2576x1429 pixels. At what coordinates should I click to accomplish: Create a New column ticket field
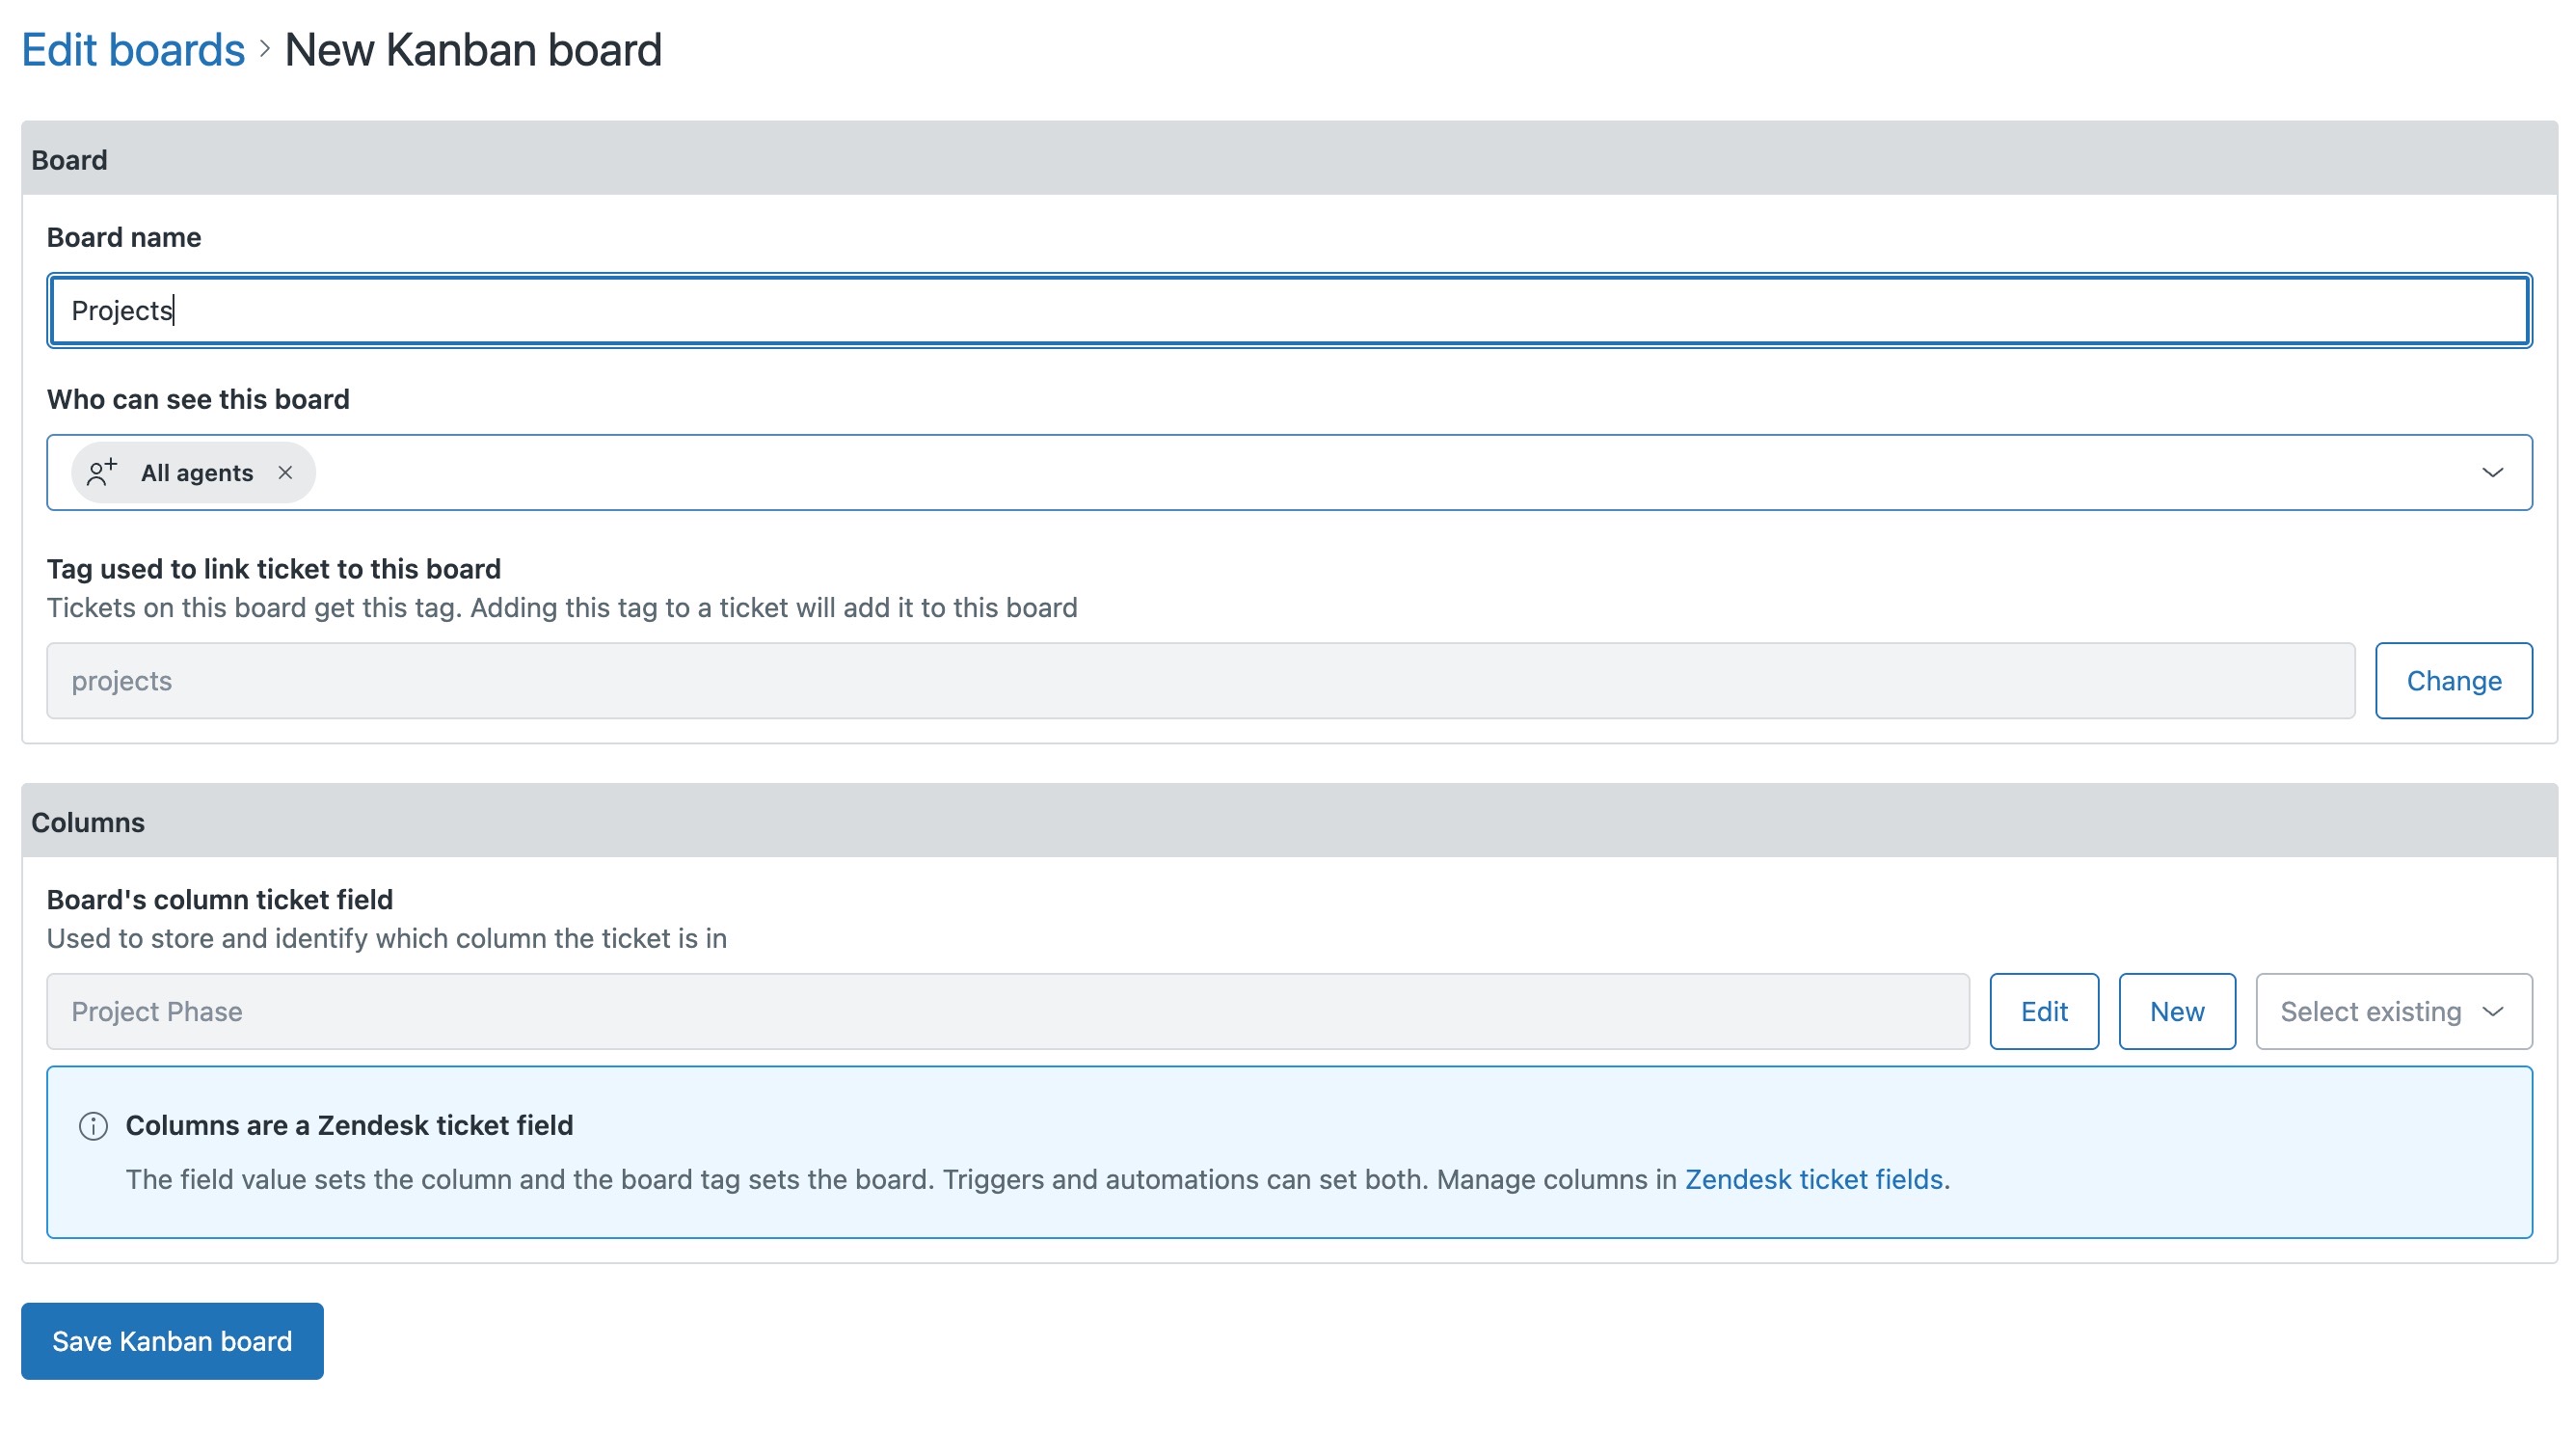point(2176,1011)
